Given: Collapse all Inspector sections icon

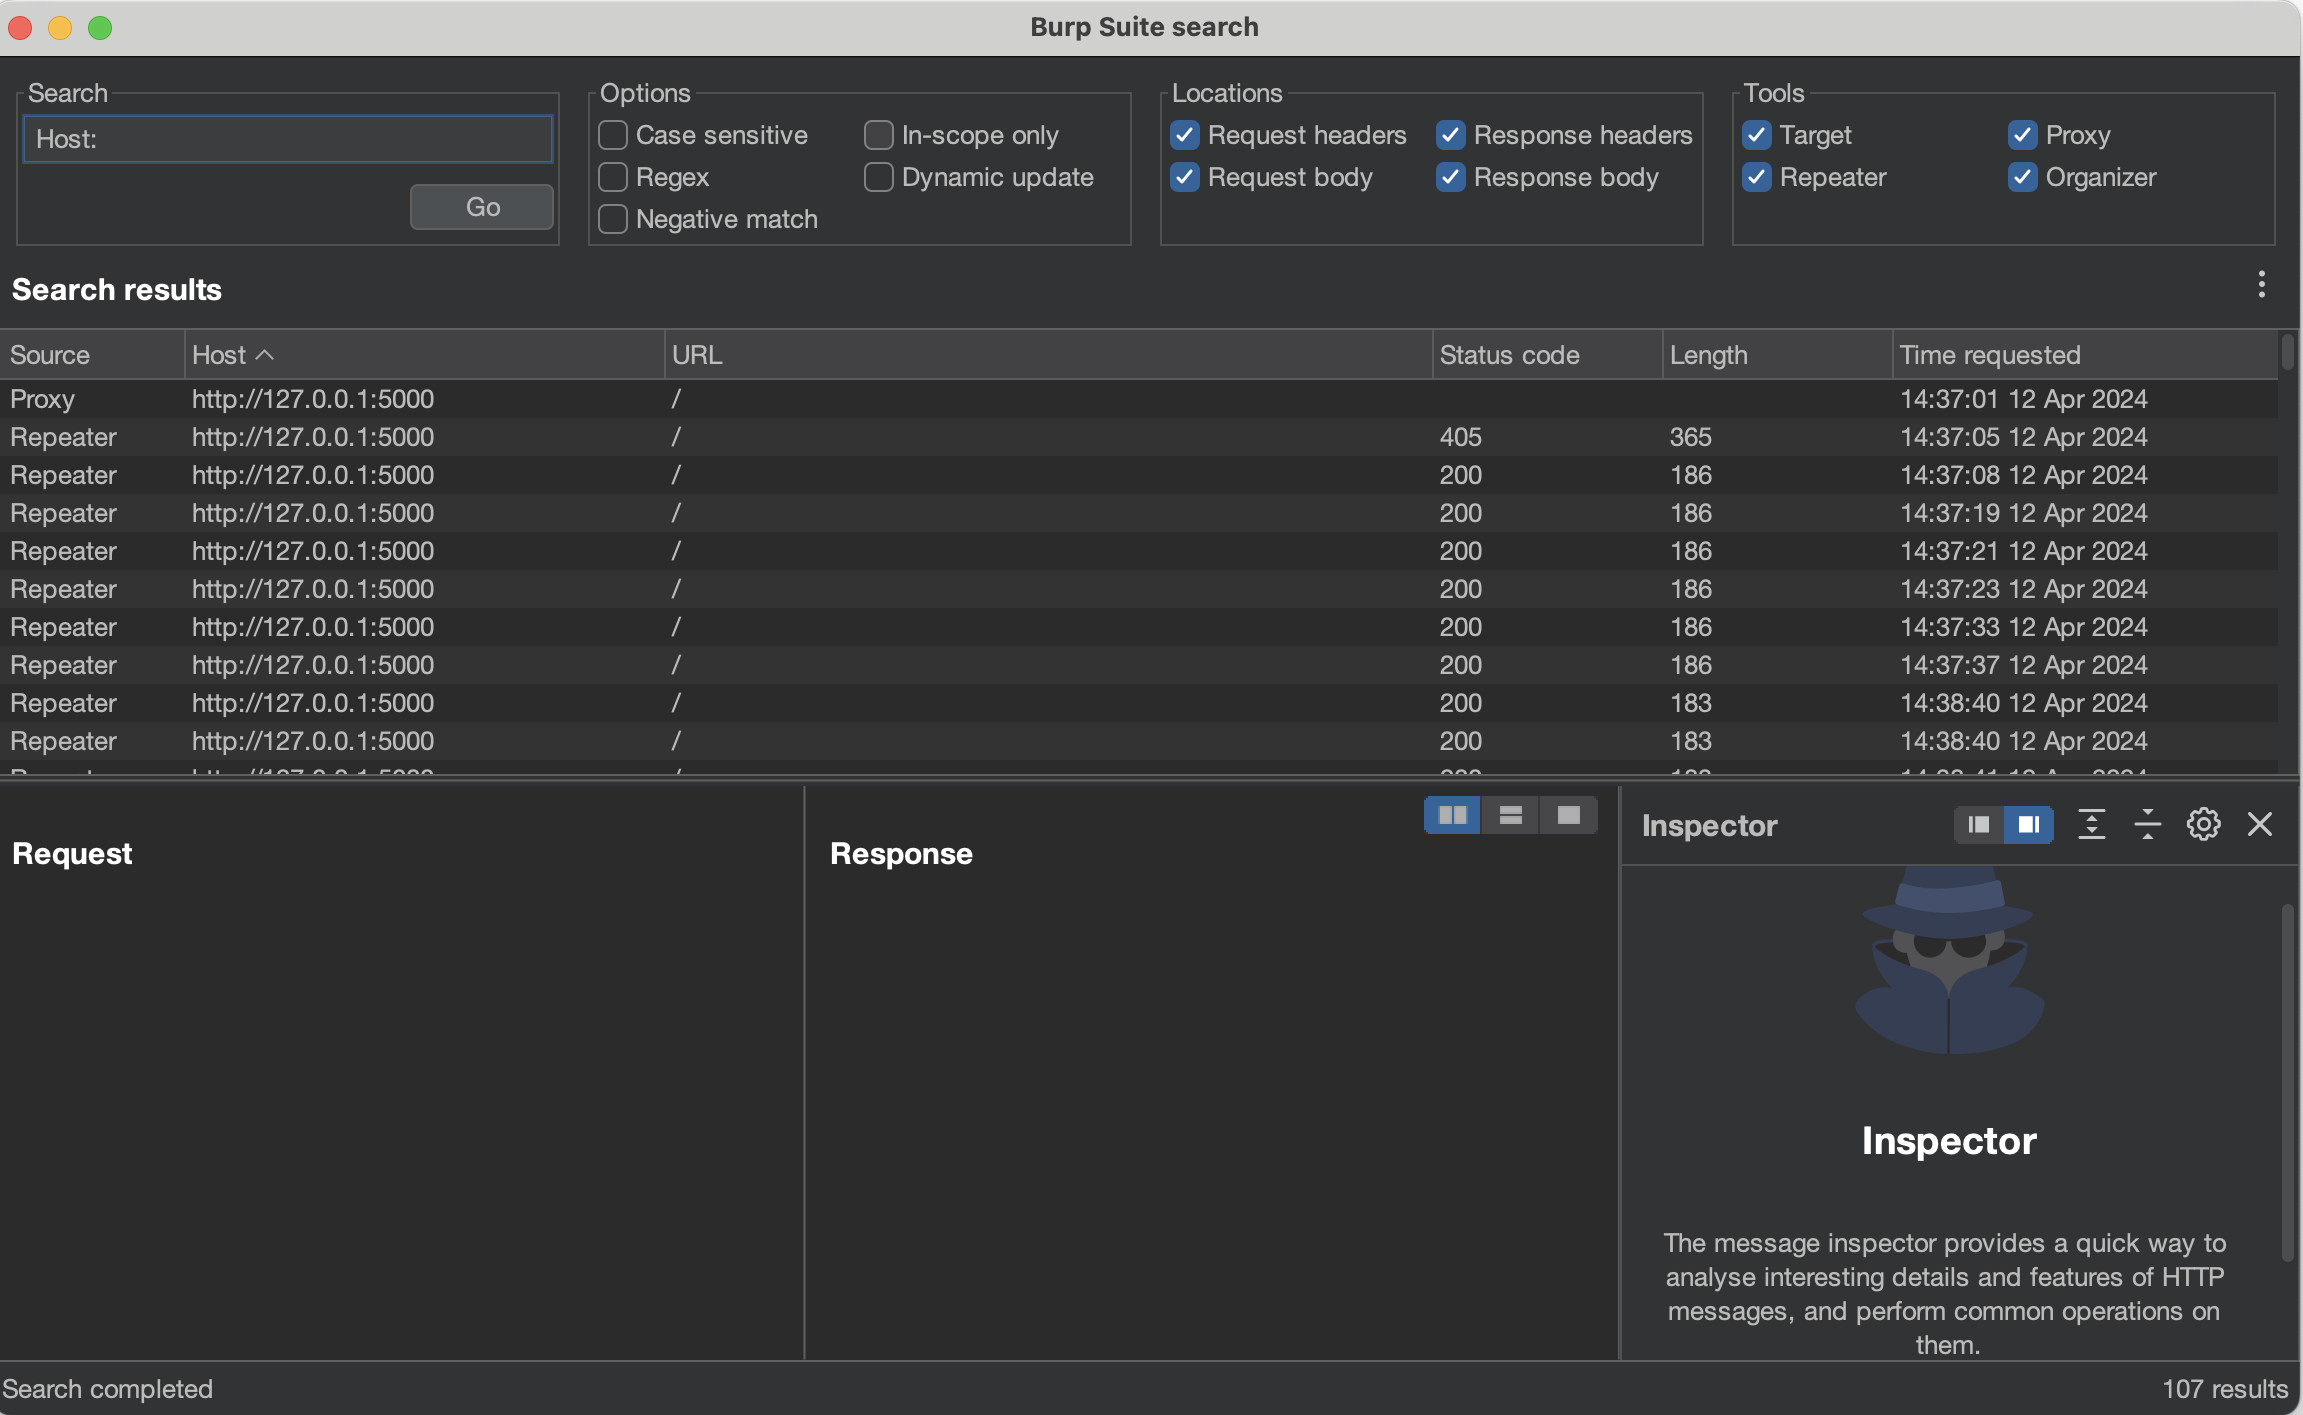Looking at the screenshot, I should click(x=2147, y=825).
